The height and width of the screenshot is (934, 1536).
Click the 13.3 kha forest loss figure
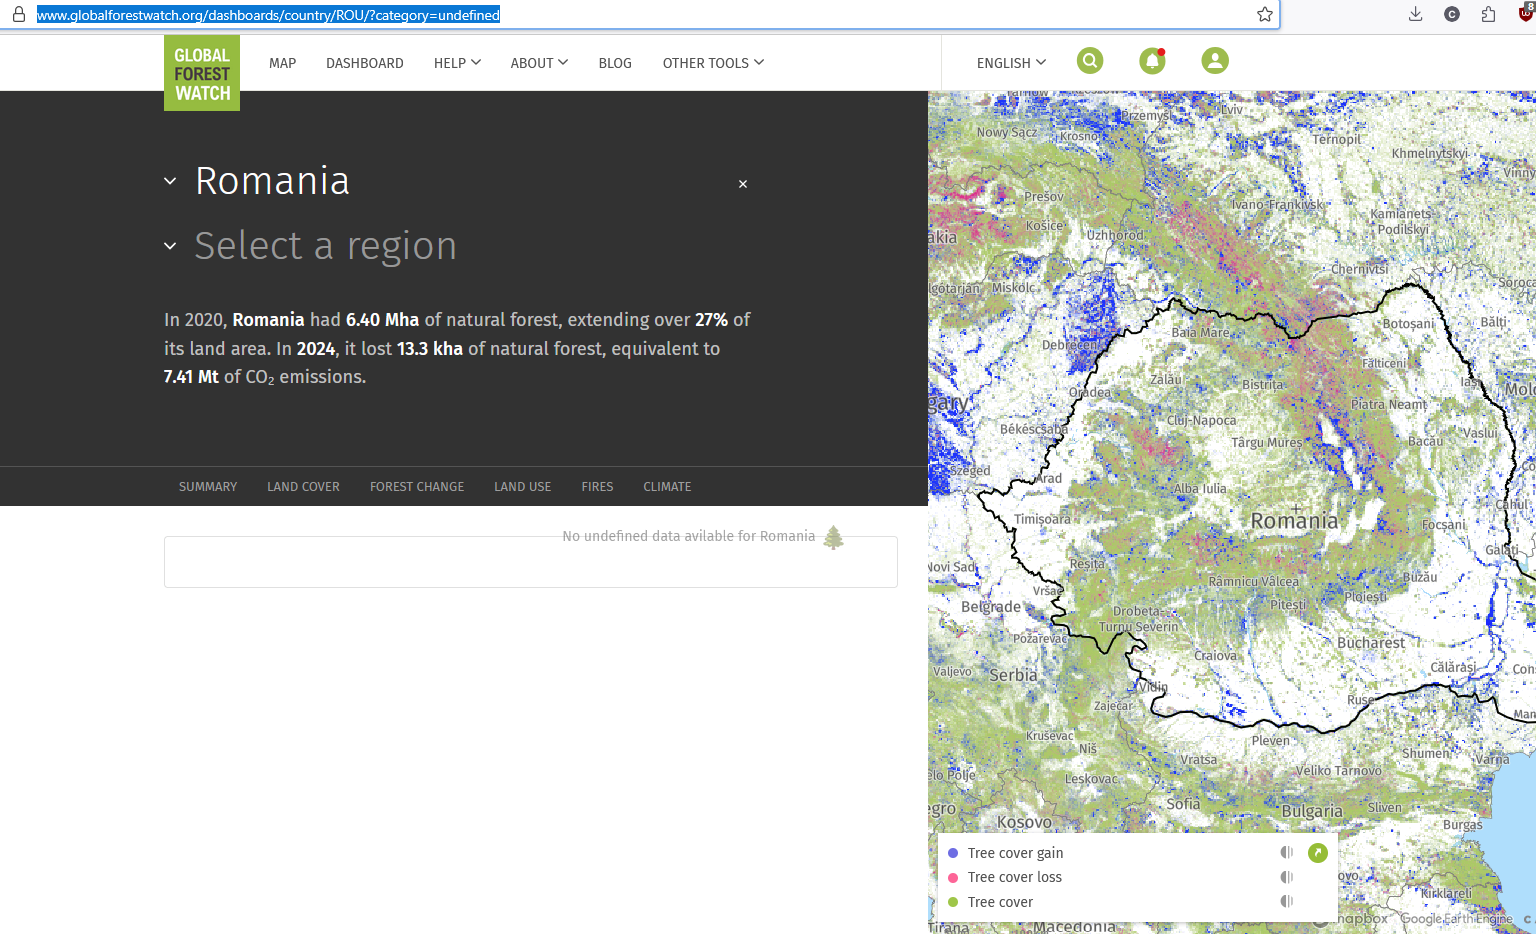pyautogui.click(x=430, y=349)
